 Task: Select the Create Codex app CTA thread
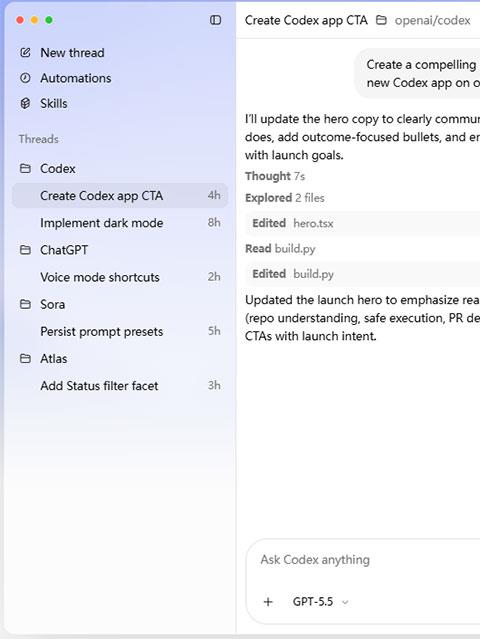click(120, 196)
